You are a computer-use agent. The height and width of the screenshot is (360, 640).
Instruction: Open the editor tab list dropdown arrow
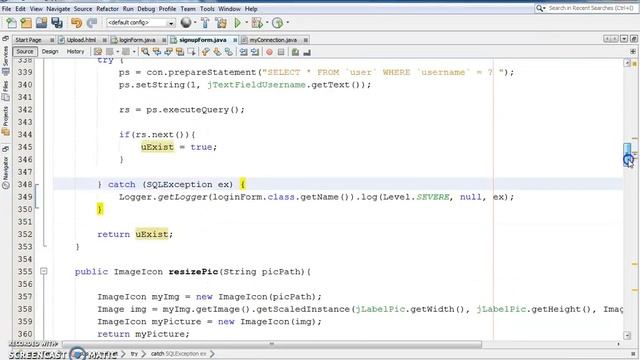[624, 39]
